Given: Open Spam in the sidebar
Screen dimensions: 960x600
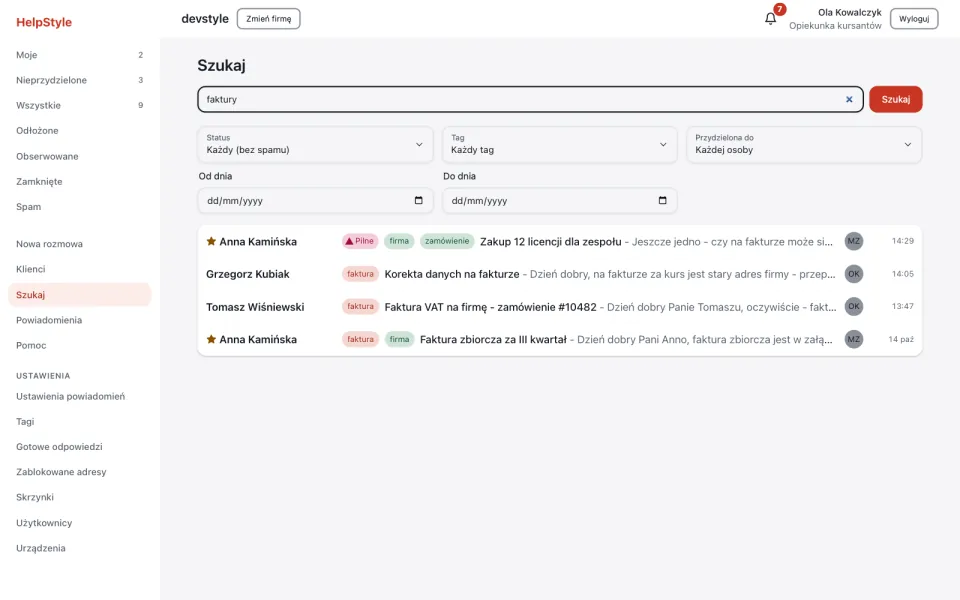Looking at the screenshot, I should tap(80, 206).
